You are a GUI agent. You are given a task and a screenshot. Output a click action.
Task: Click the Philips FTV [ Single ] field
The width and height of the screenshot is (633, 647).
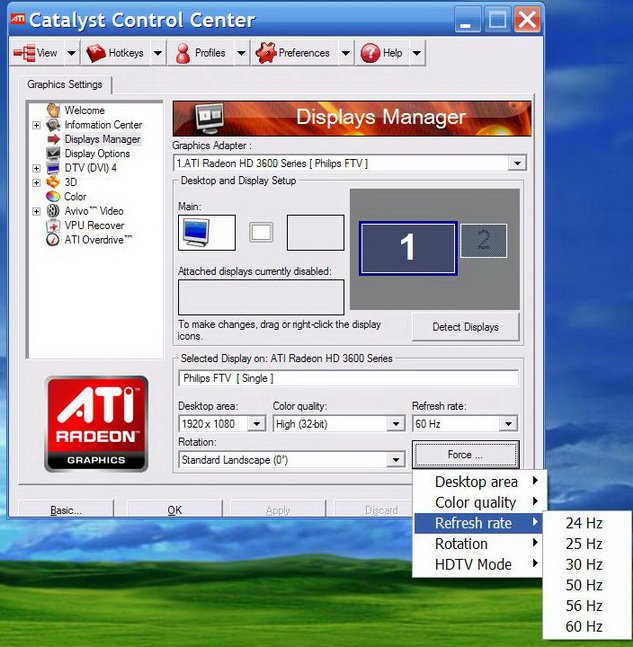349,378
